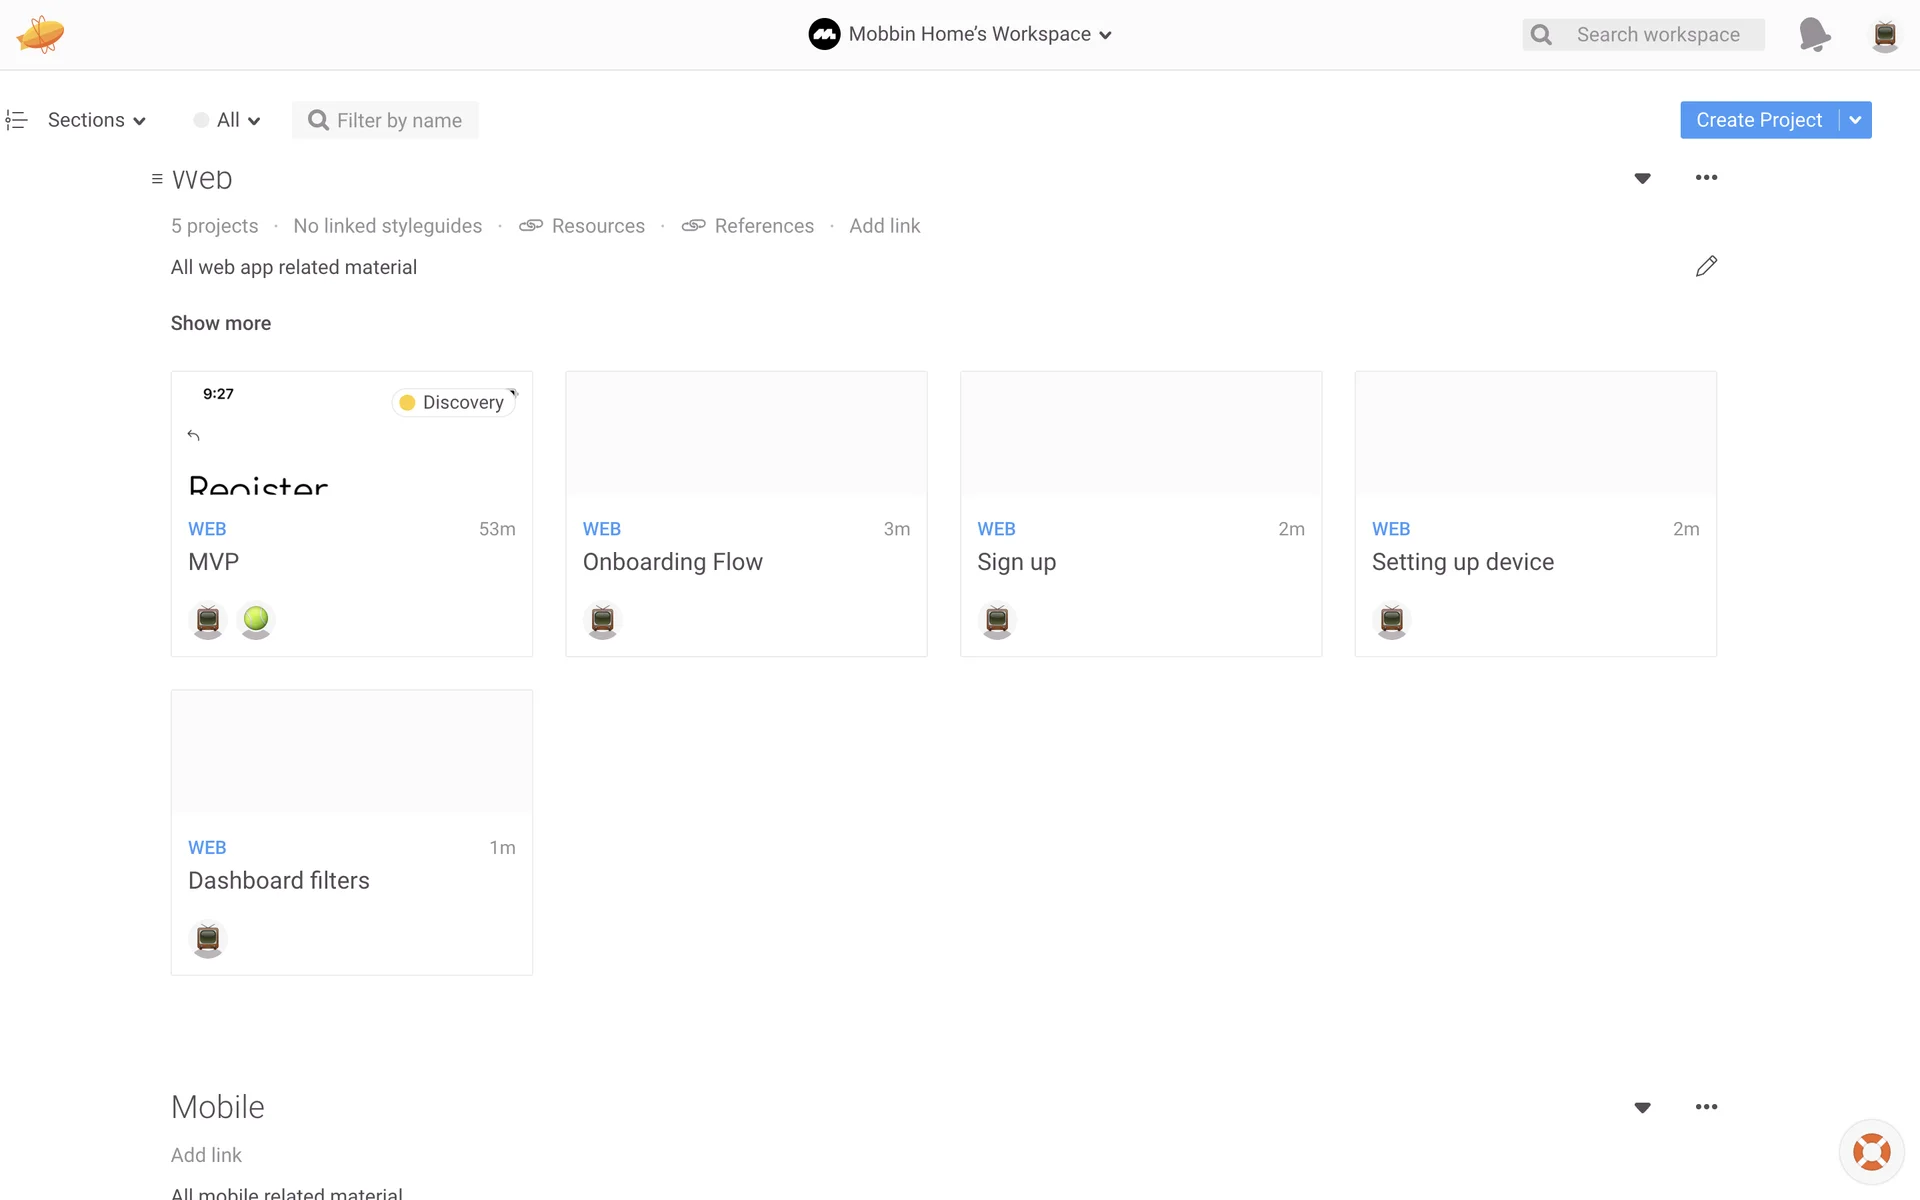
Task: Click the Zeplin blimp logo
Action: pyautogui.click(x=40, y=34)
